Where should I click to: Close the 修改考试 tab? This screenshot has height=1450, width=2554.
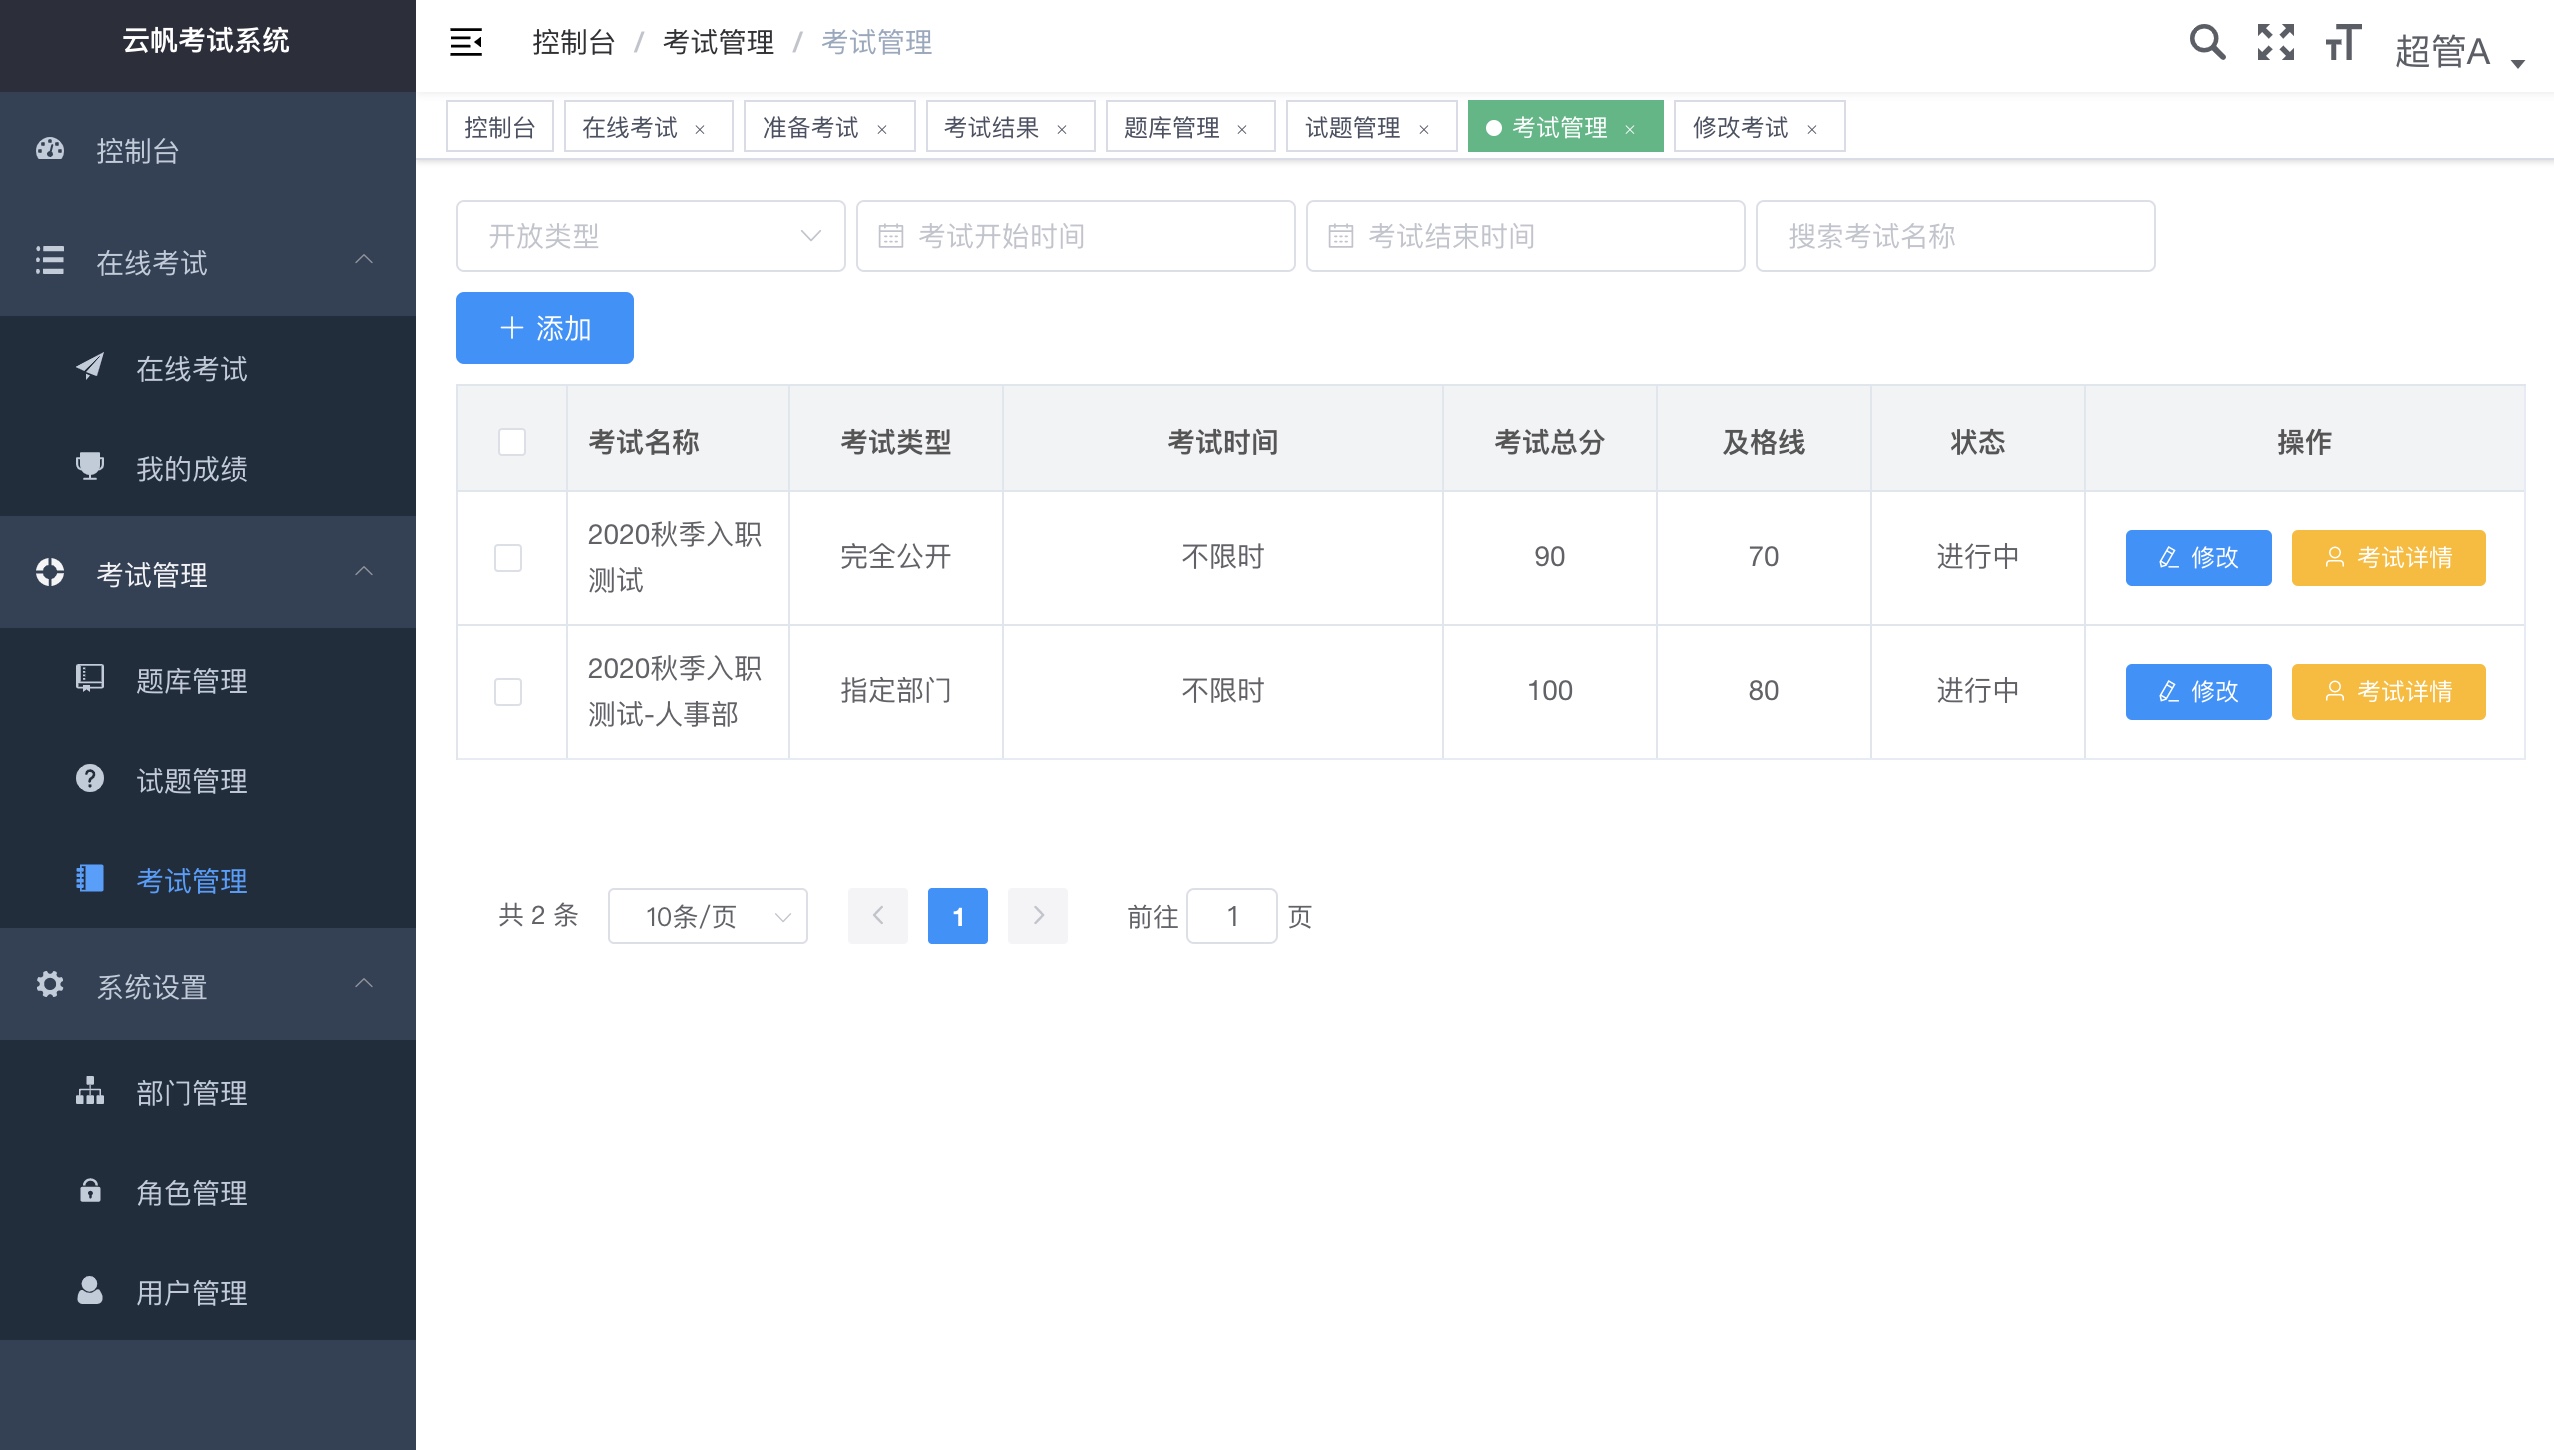(x=1812, y=129)
